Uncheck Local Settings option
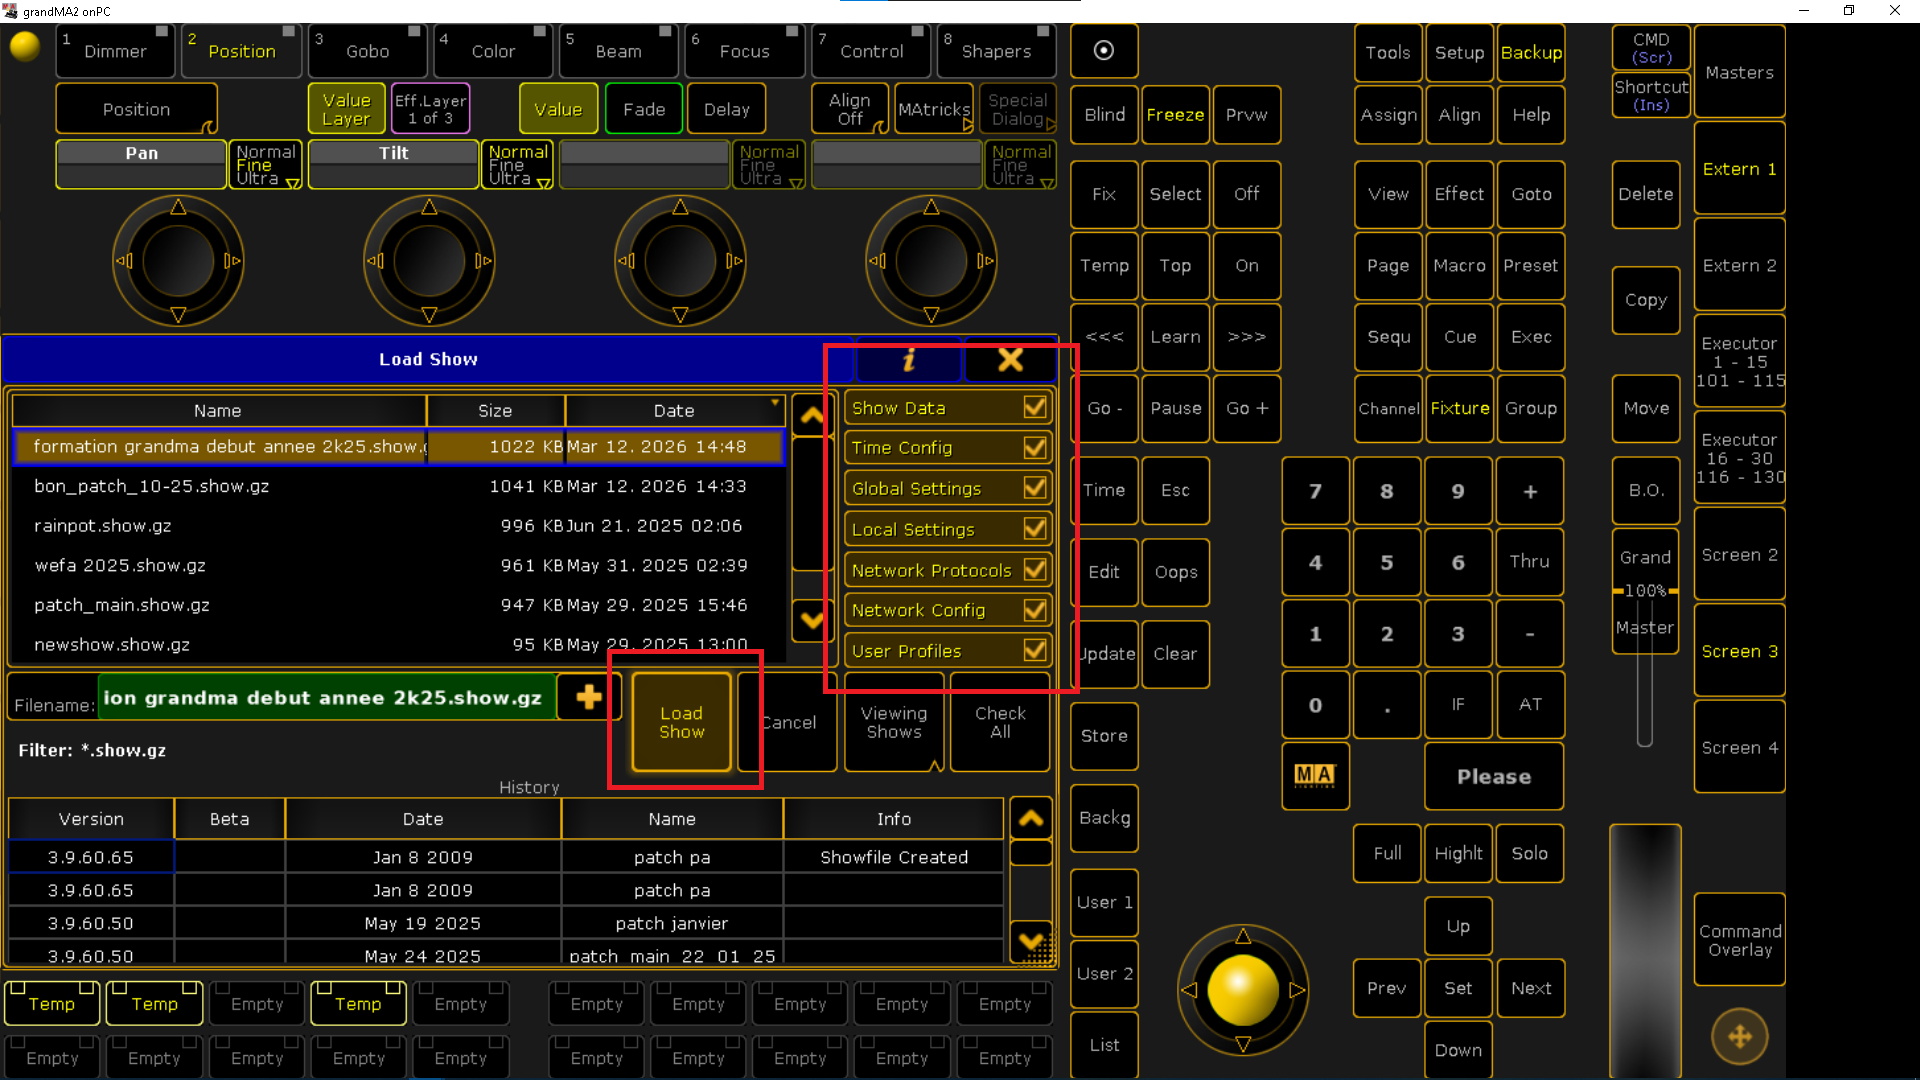The image size is (1920, 1080). pos(1035,529)
